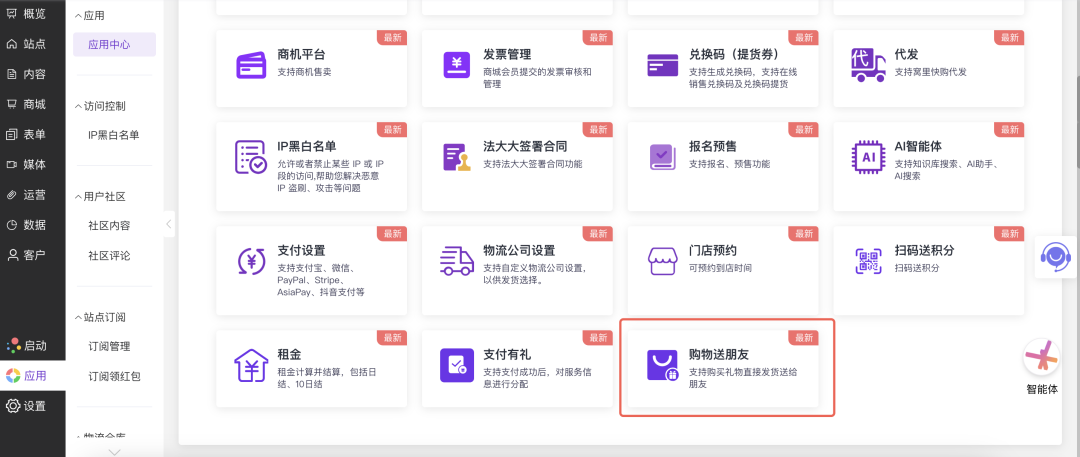This screenshot has width=1080, height=457.
Task: Open the 支付设置 yuan icon
Action: (x=250, y=260)
